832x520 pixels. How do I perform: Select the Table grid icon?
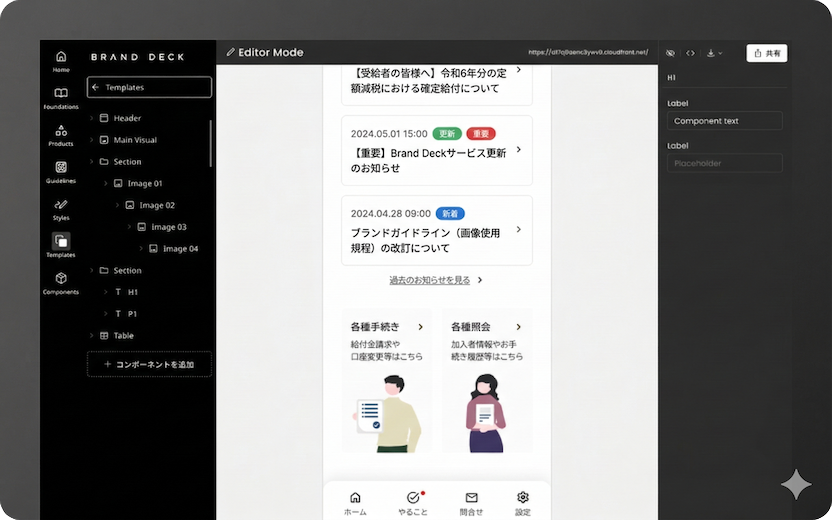pos(104,335)
